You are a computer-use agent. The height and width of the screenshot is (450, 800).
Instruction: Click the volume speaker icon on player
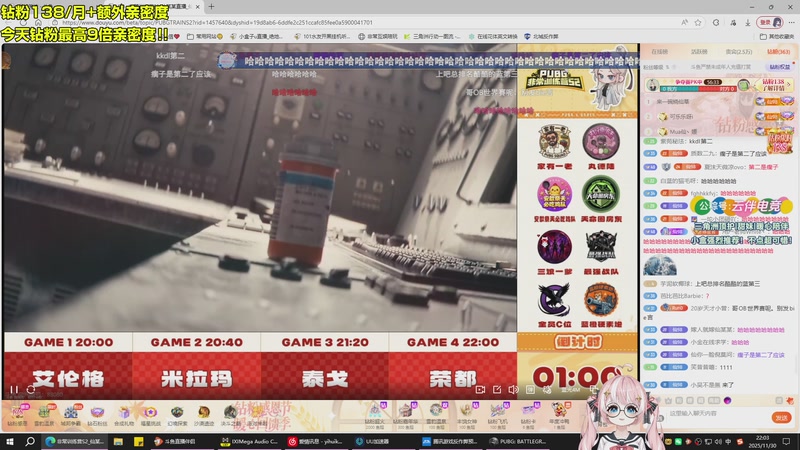click(x=513, y=389)
